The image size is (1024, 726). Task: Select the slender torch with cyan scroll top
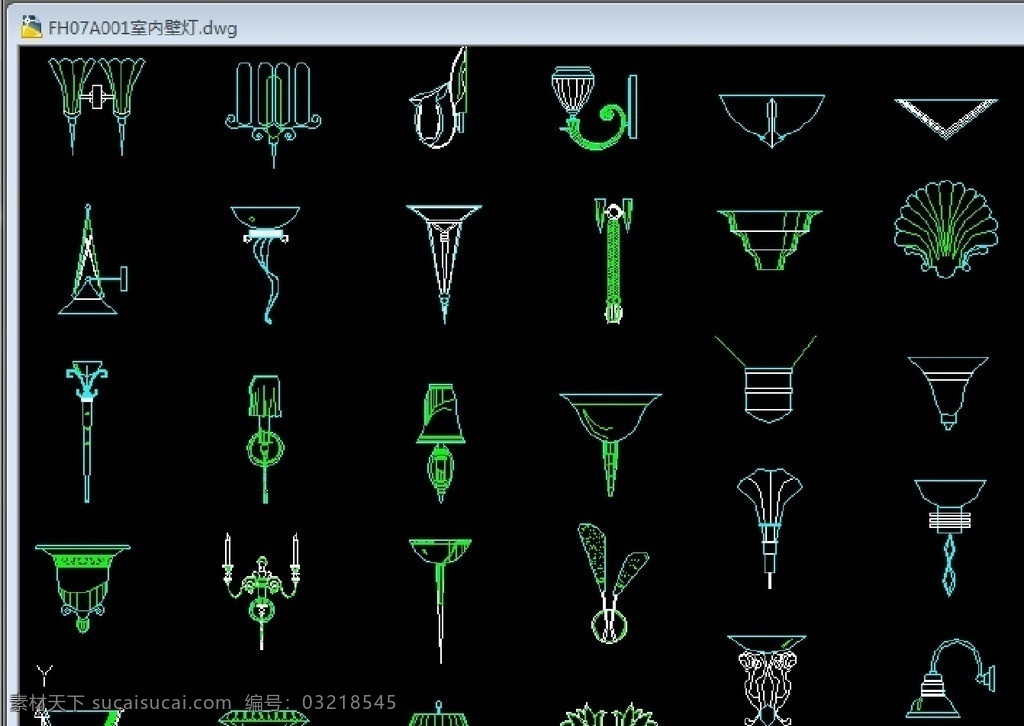tap(87, 432)
